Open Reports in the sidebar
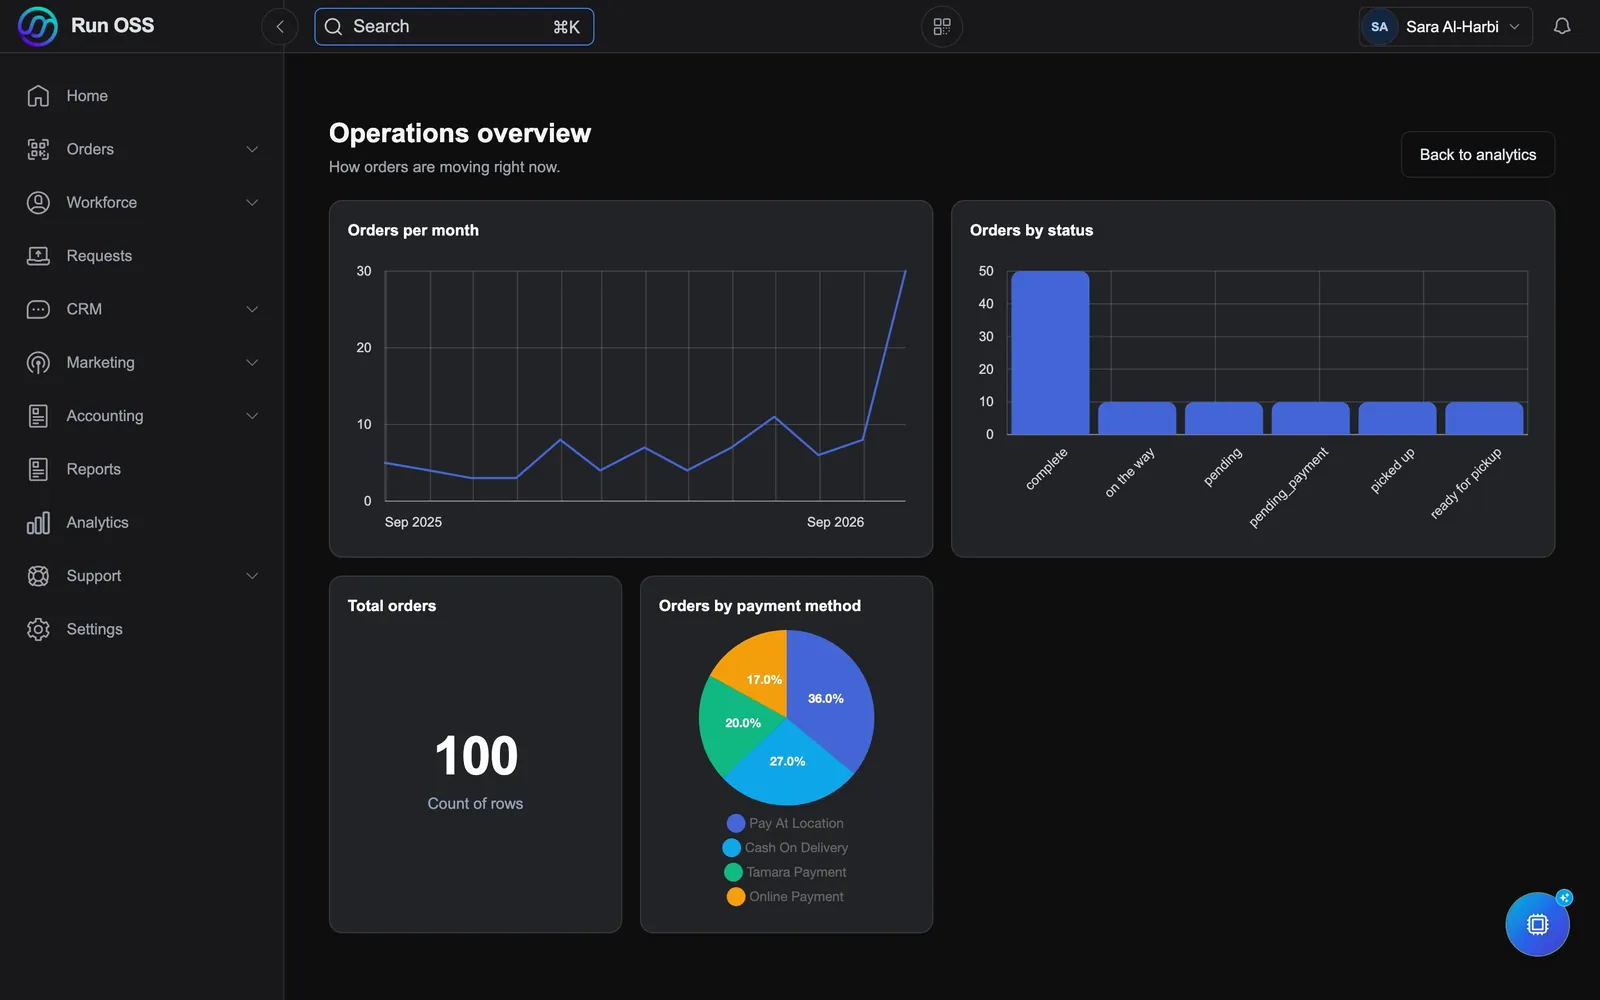This screenshot has height=1000, width=1600. 142,469
